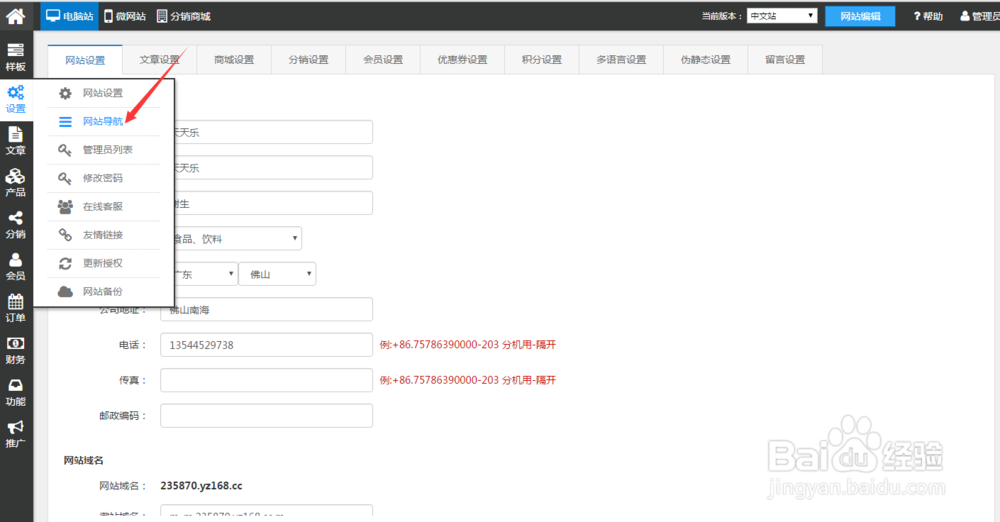Switch to 分销商城 distribution mall
Viewport: 1000px width, 522px height.
pyautogui.click(x=184, y=16)
